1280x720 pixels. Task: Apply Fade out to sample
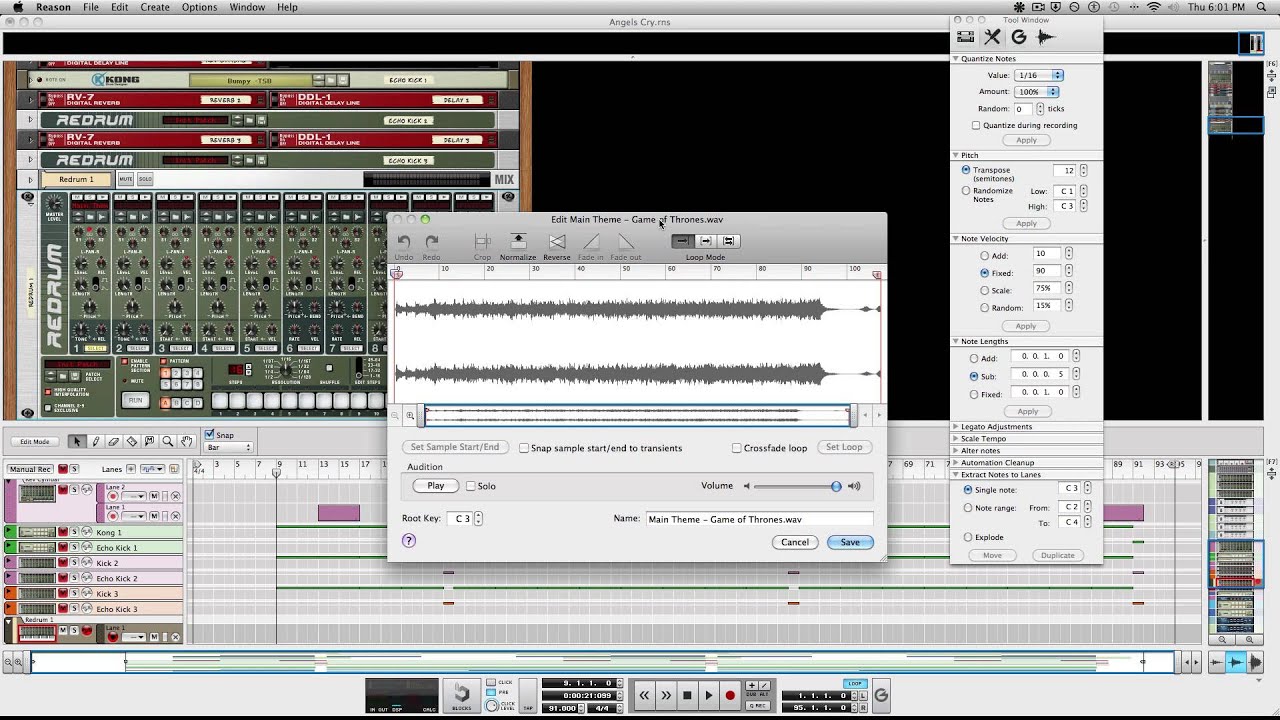tap(626, 246)
